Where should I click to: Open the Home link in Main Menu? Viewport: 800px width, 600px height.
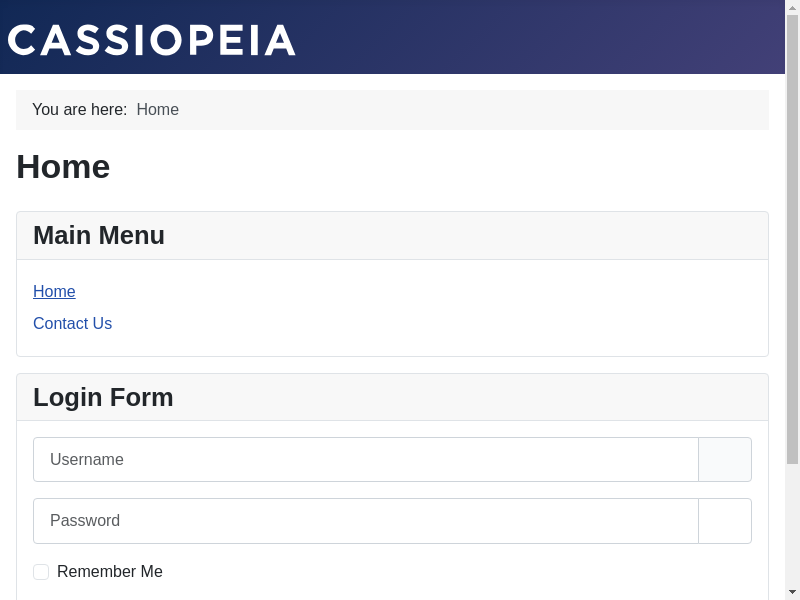[54, 292]
